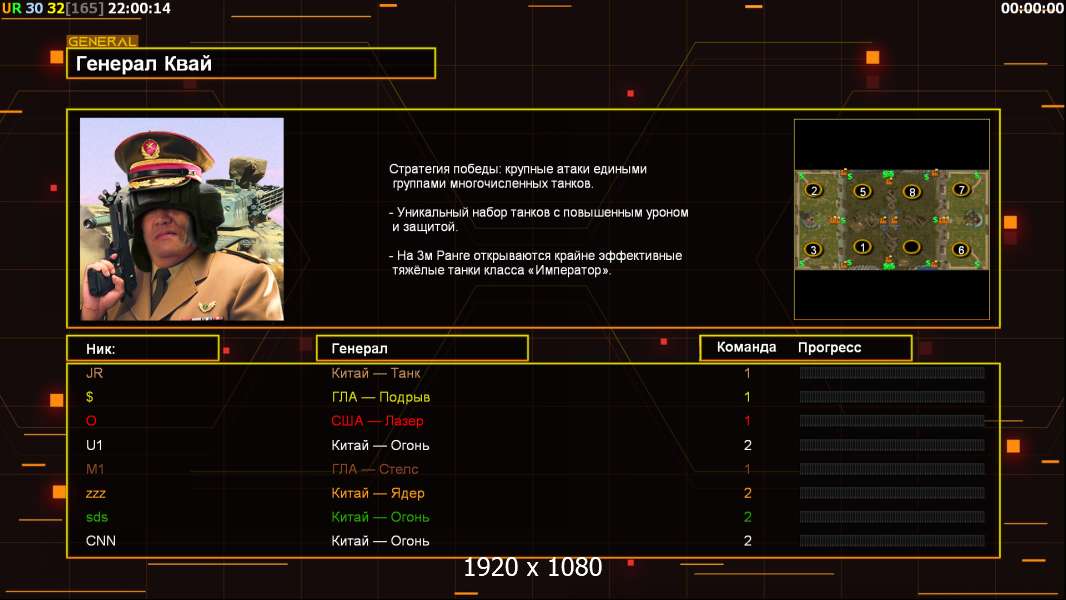Image resolution: width=1066 pixels, height=600 pixels.
Task: Click player nick JR
Action: pyautogui.click(x=94, y=373)
